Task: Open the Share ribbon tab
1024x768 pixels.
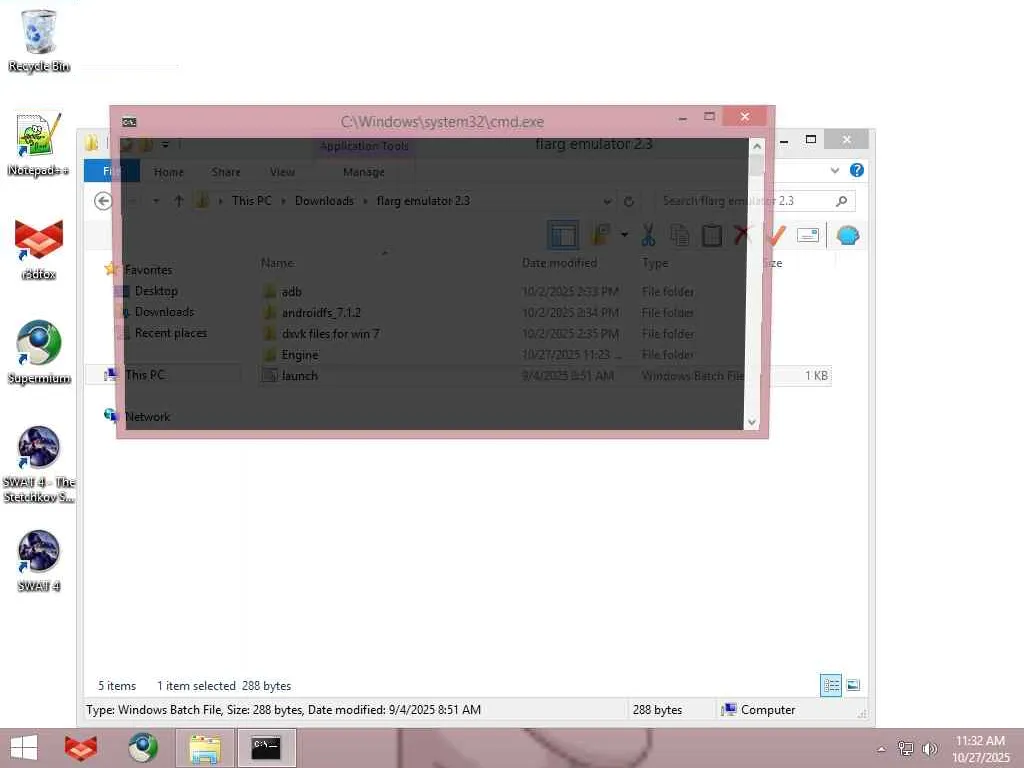Action: point(226,172)
